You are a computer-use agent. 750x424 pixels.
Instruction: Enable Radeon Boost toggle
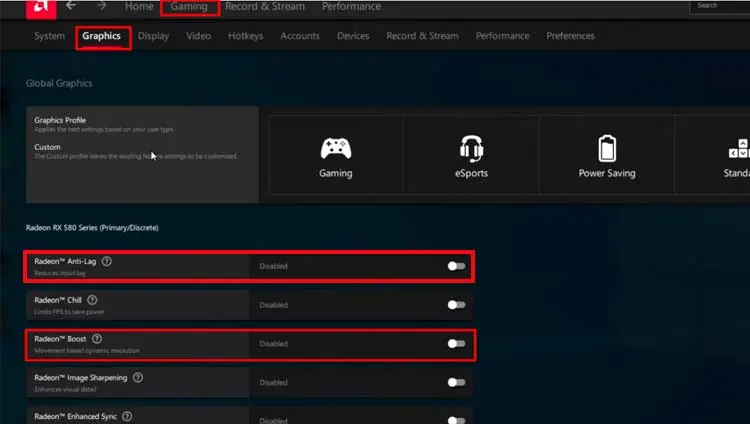[456, 344]
